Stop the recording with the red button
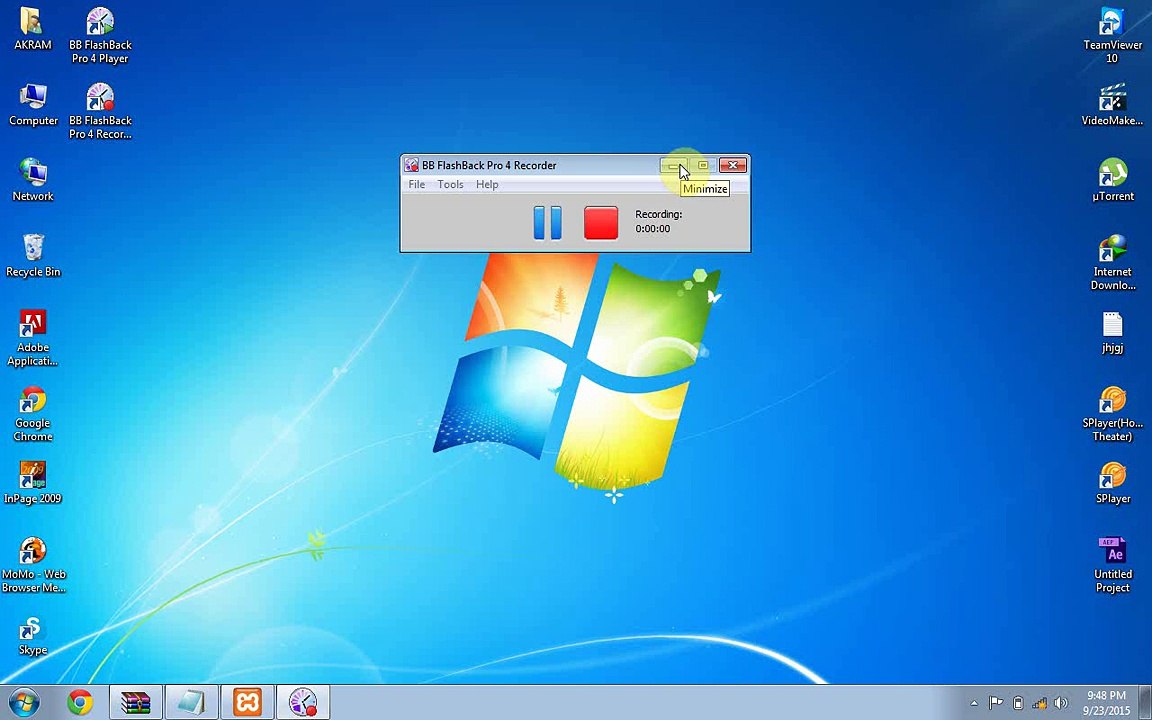Viewport: 1152px width, 720px height. (x=601, y=223)
